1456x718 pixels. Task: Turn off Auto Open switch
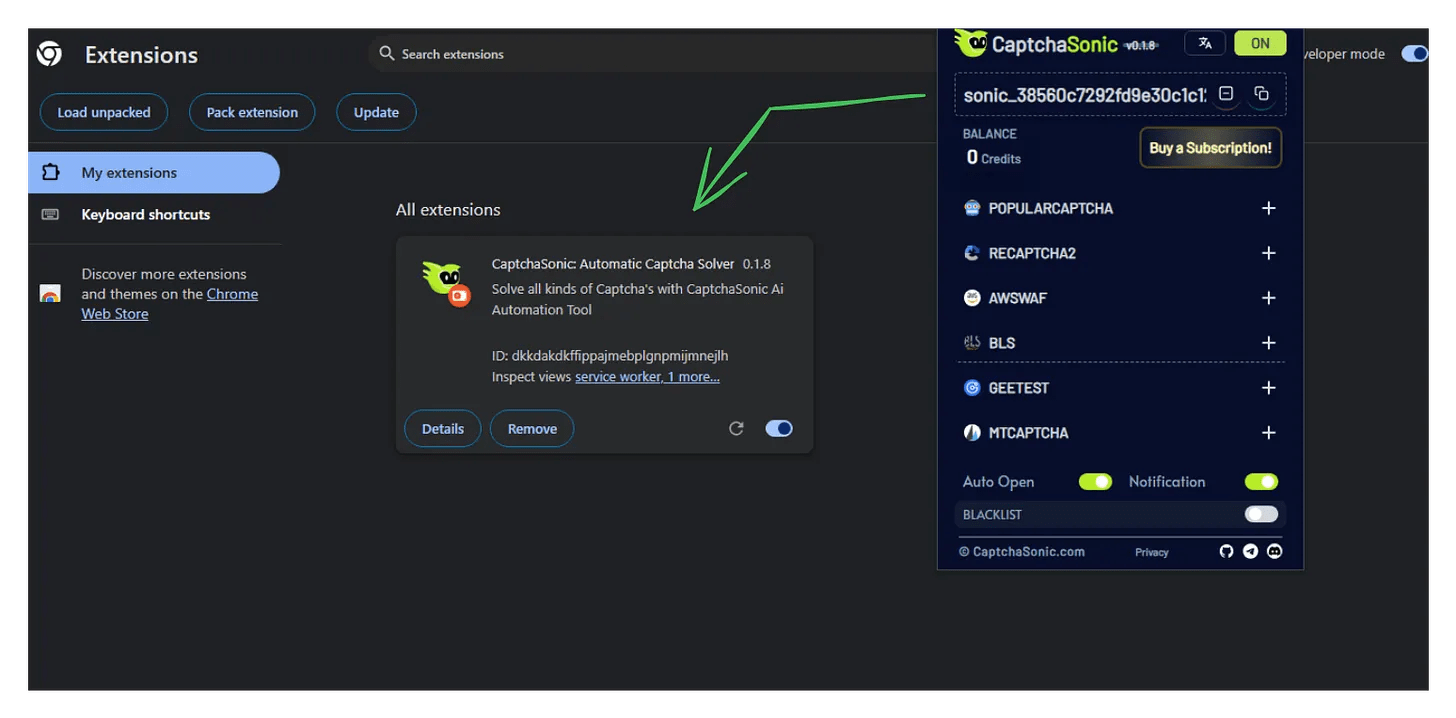pos(1095,482)
